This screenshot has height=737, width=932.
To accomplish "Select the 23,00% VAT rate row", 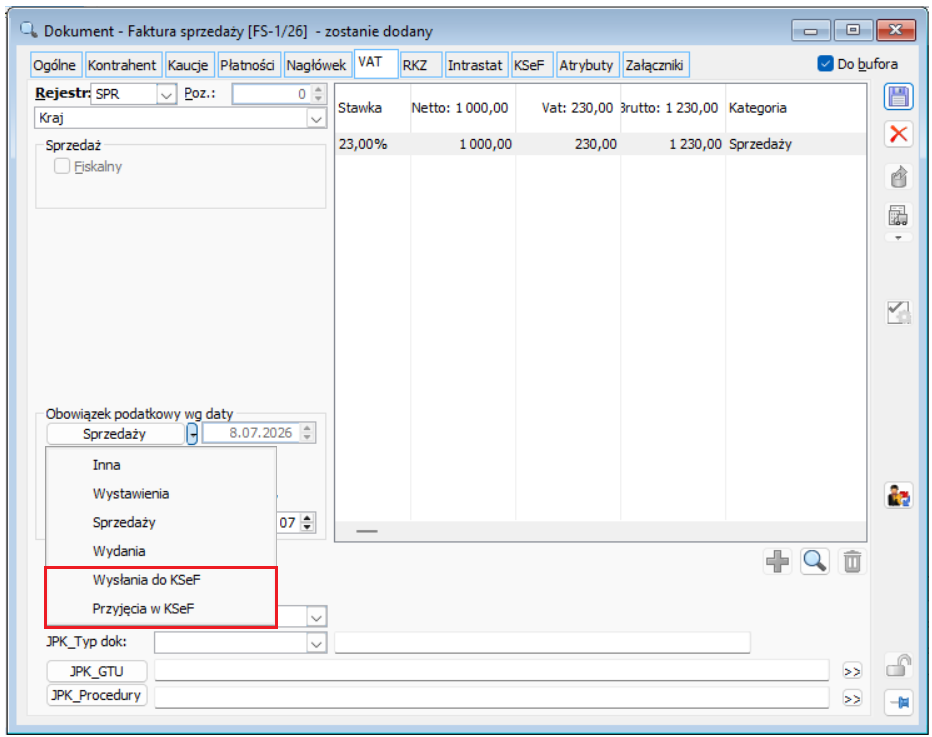I will pyautogui.click(x=600, y=144).
